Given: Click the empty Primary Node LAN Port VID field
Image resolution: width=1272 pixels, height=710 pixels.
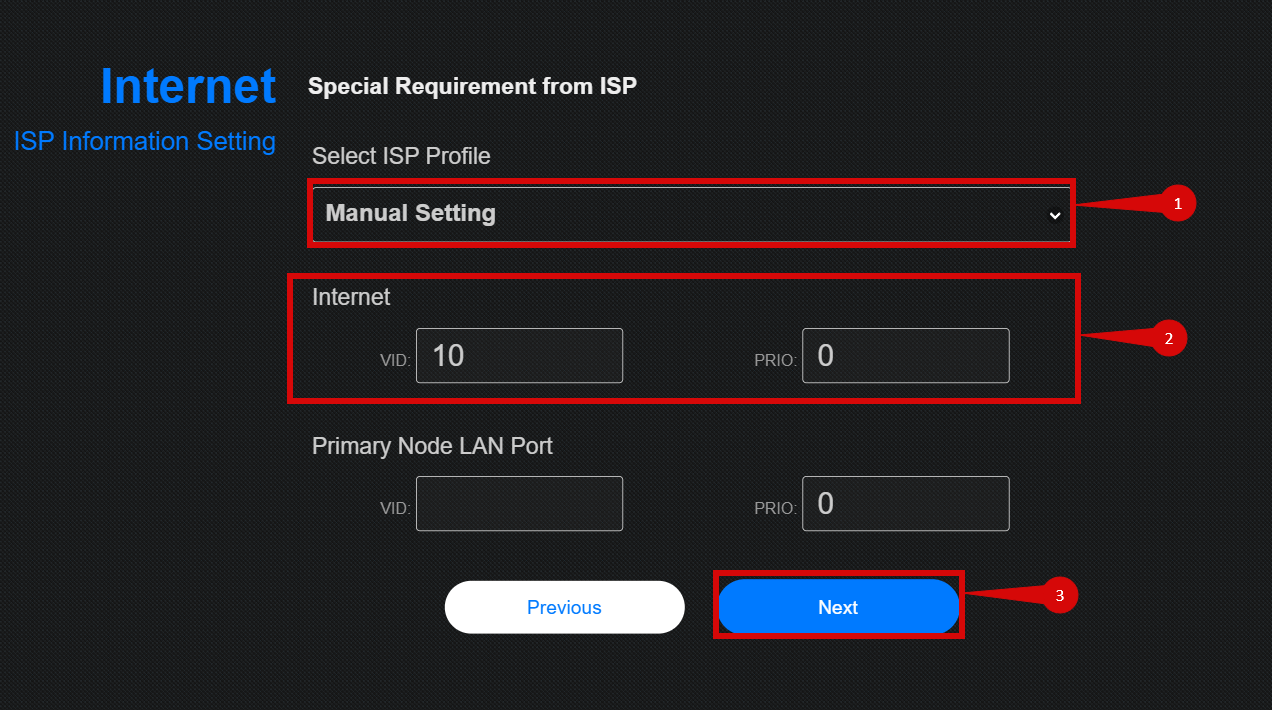Looking at the screenshot, I should coord(519,504).
